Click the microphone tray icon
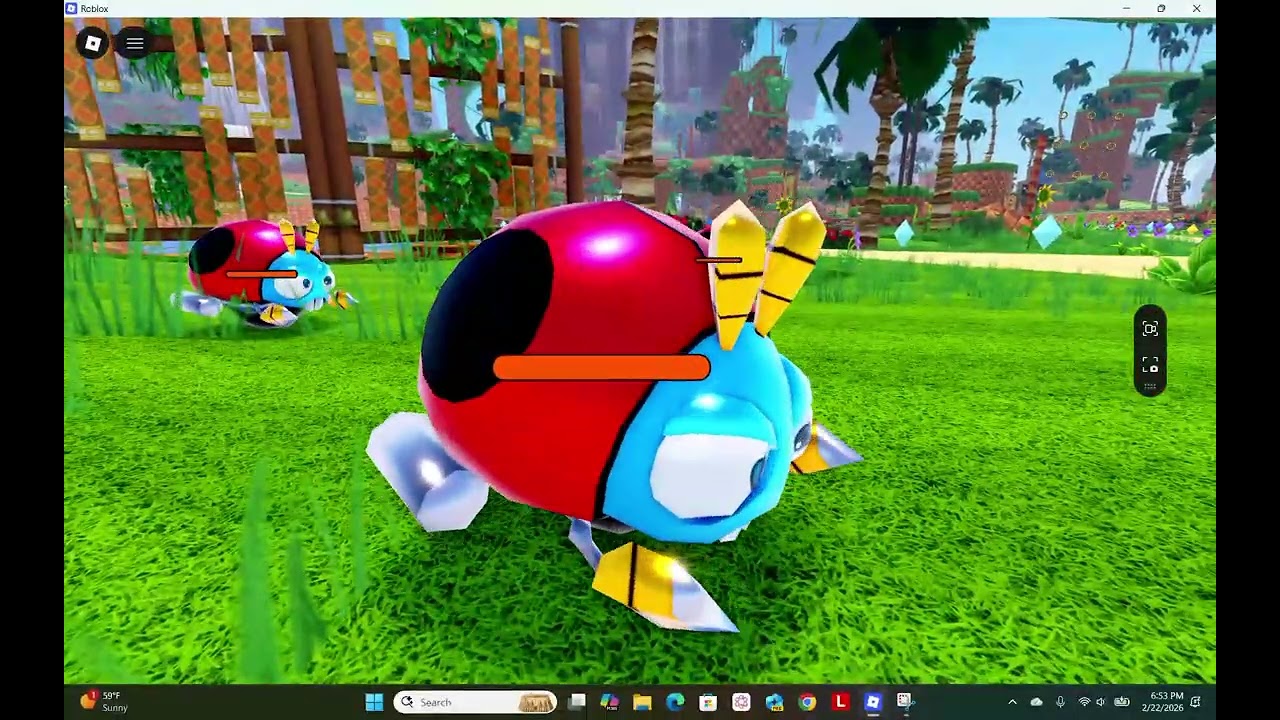1280x720 pixels. 1060,702
